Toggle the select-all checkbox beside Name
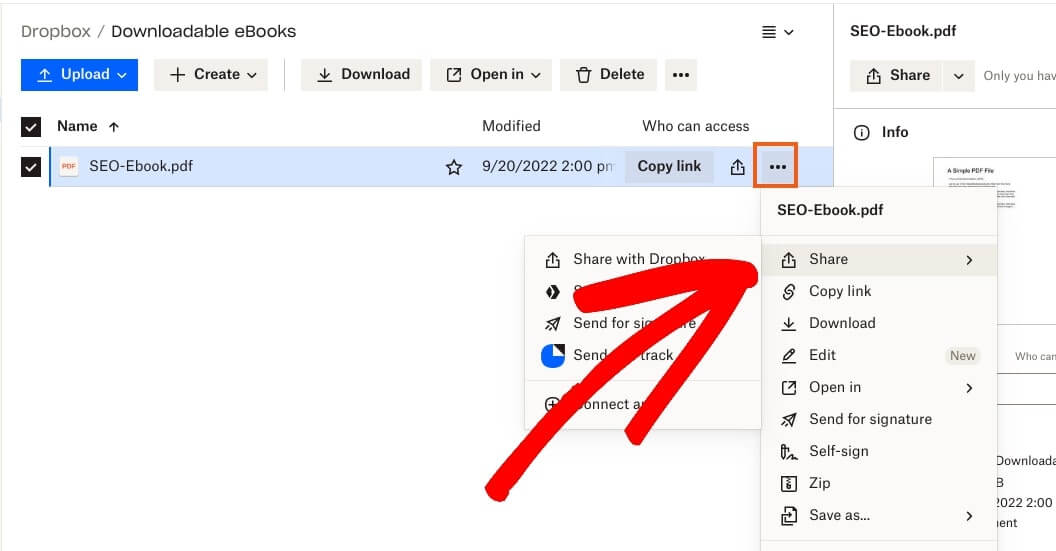The height and width of the screenshot is (551, 1056). pyautogui.click(x=31, y=127)
